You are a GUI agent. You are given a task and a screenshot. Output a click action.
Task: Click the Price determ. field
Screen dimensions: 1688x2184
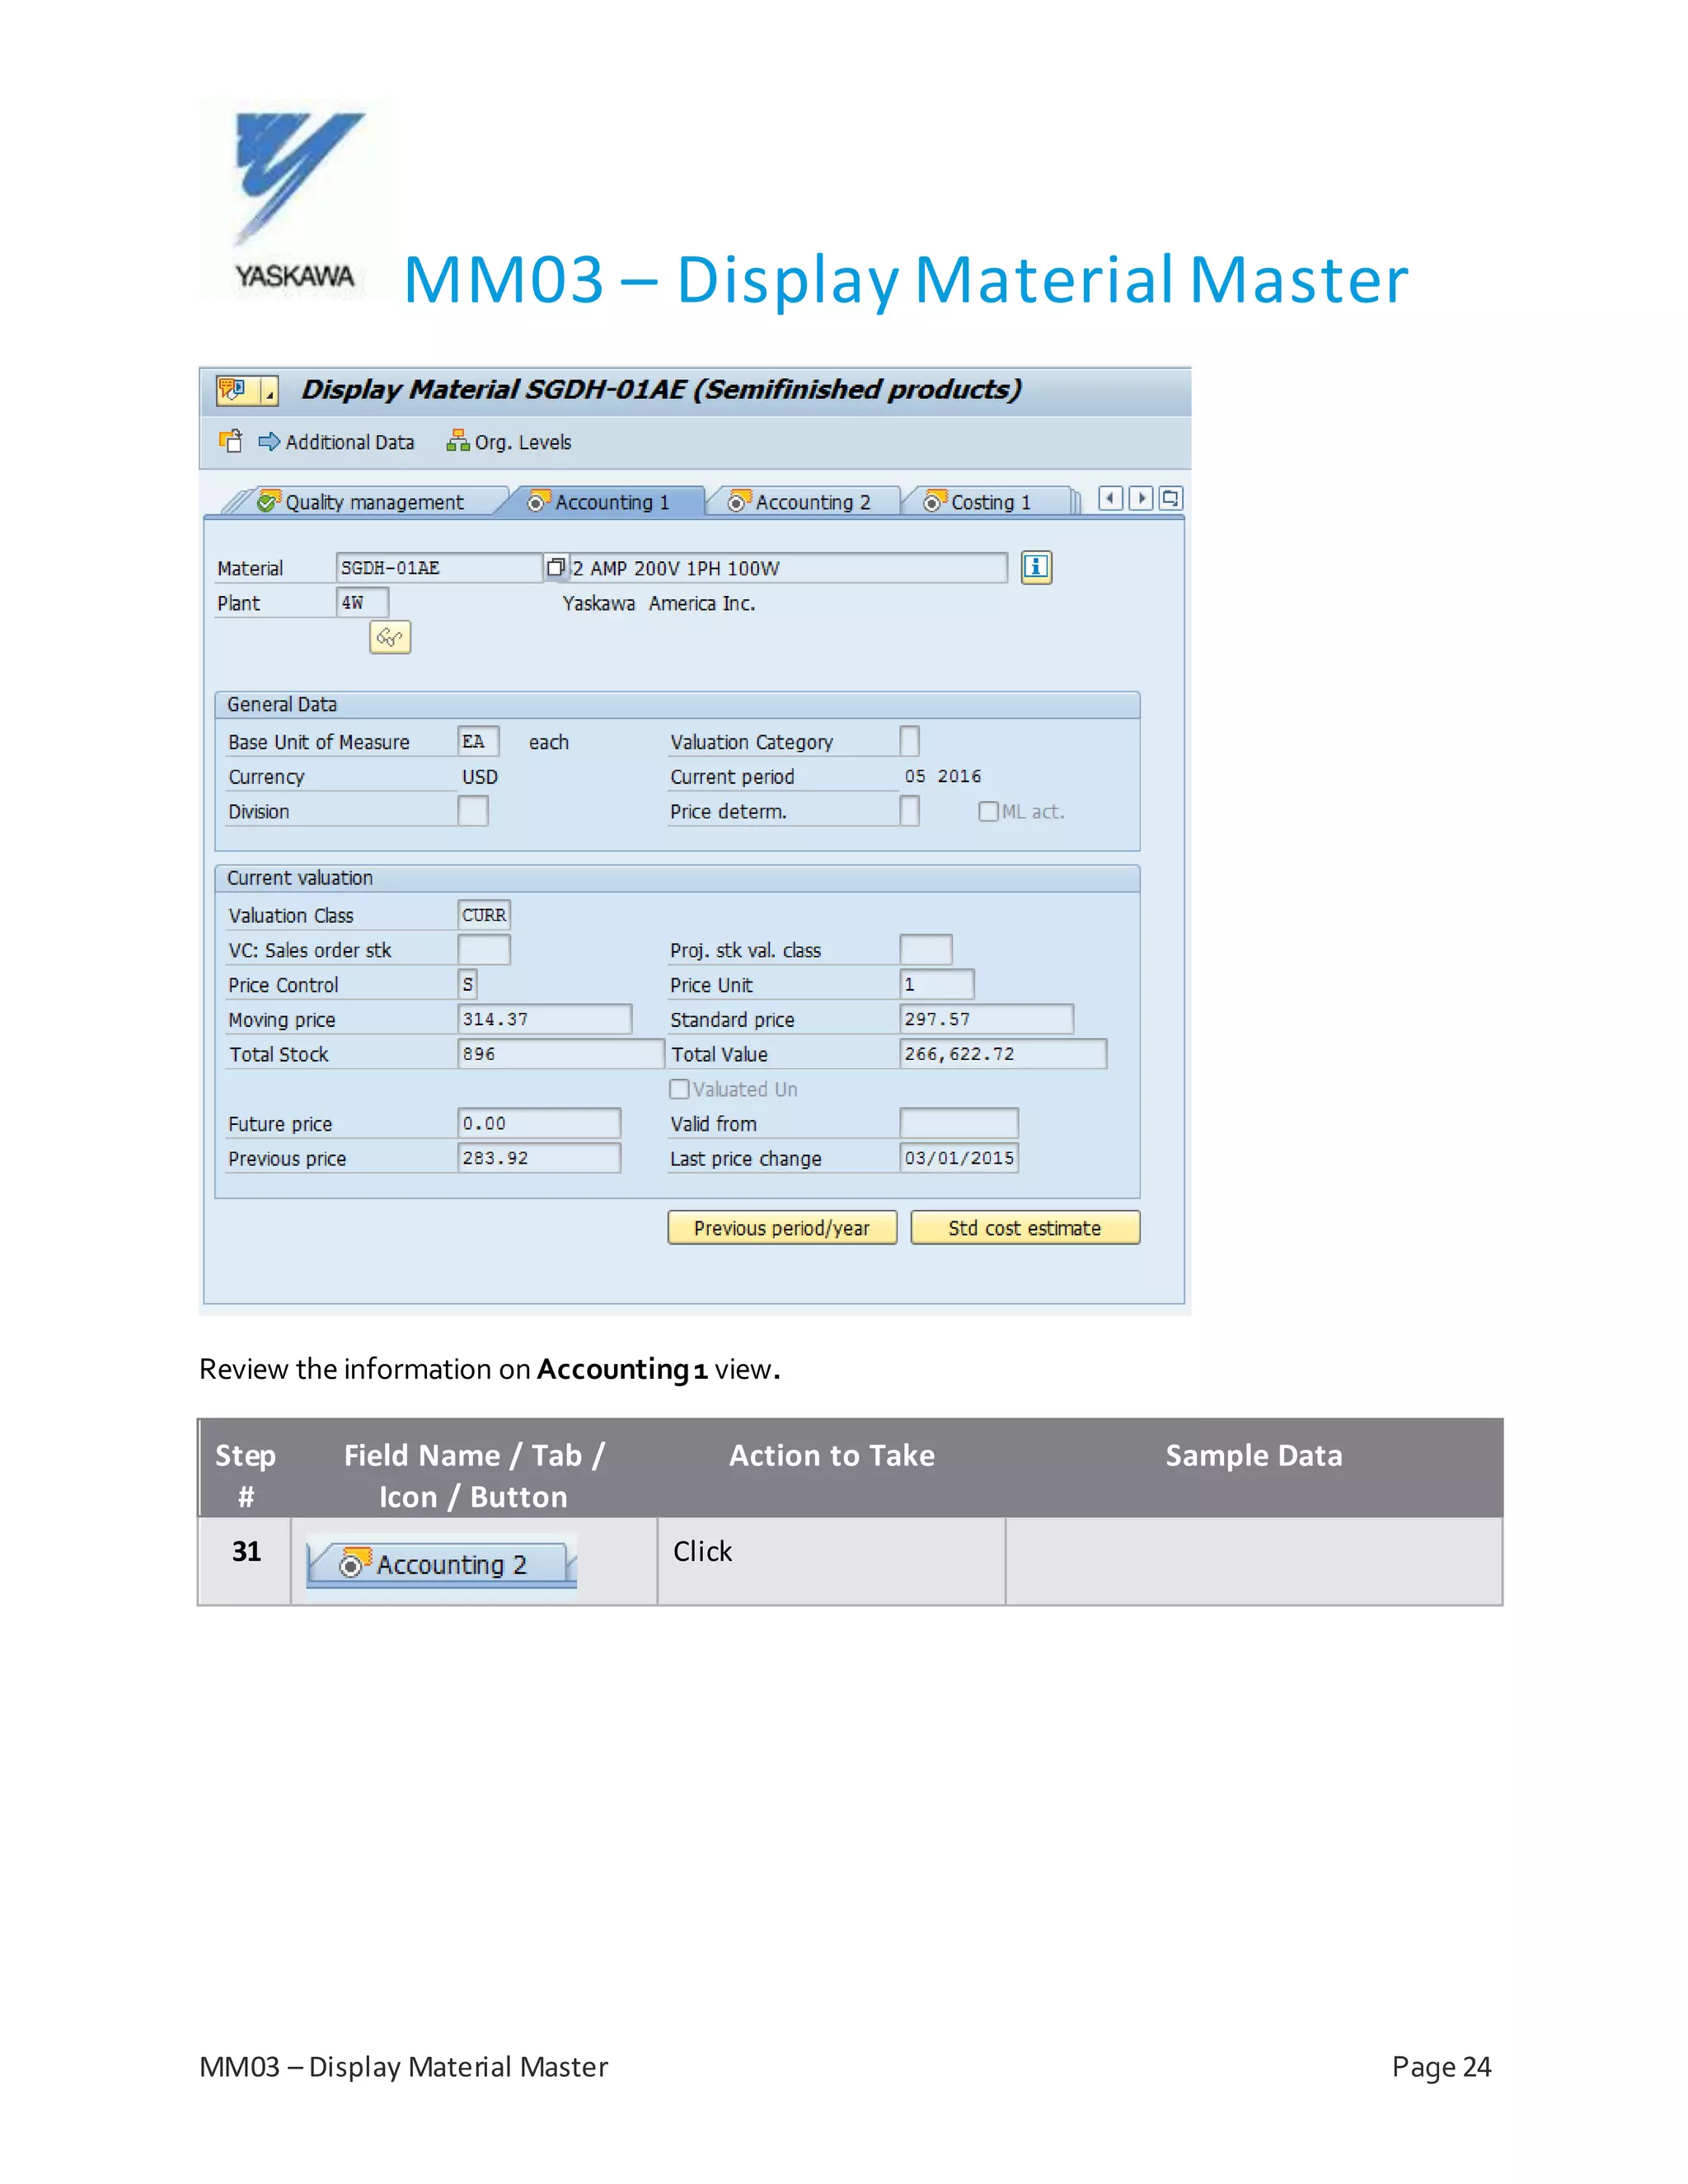pyautogui.click(x=909, y=811)
